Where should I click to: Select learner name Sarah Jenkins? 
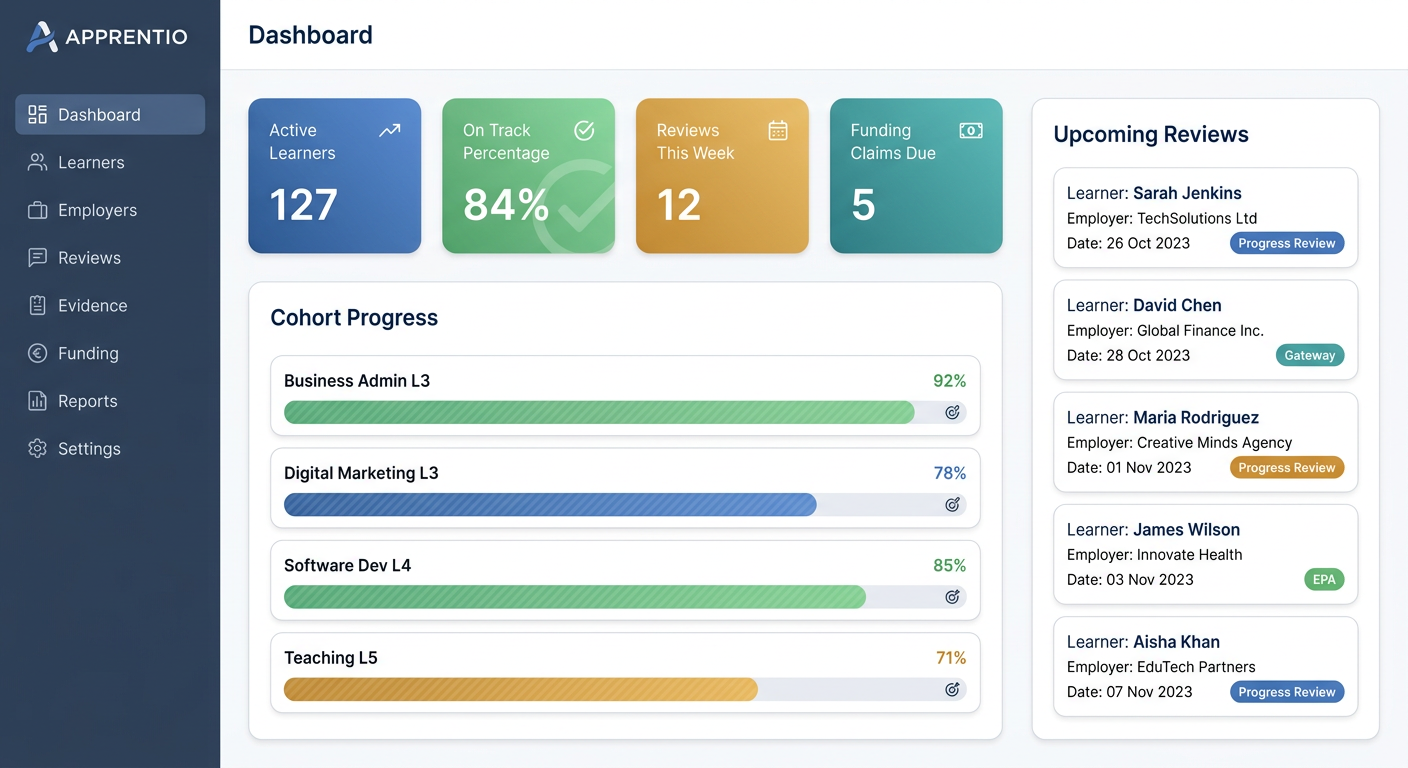click(x=1187, y=193)
